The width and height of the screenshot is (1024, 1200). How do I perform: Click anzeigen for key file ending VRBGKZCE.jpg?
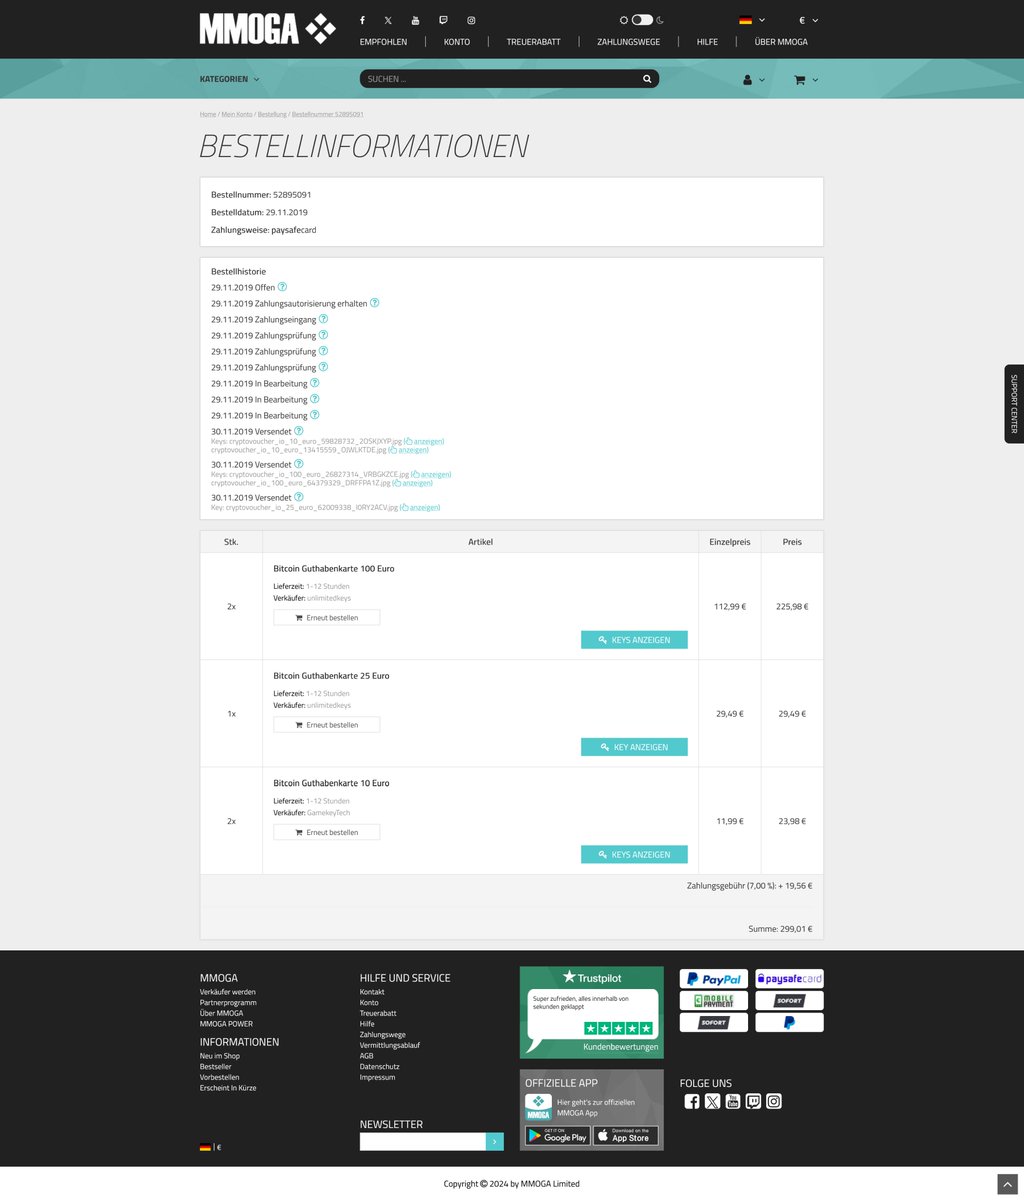coord(431,474)
